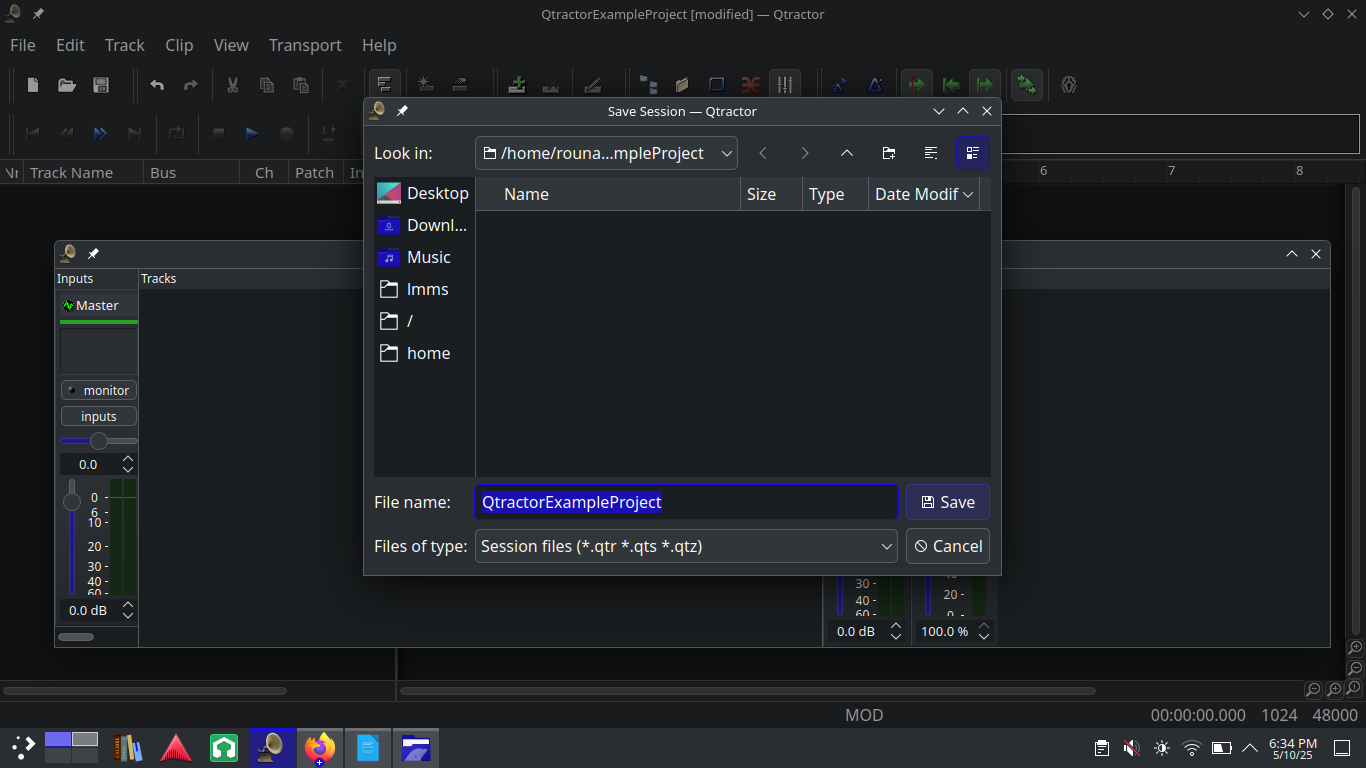Toggle the Record transport button
The height and width of the screenshot is (768, 1366).
coord(286,133)
